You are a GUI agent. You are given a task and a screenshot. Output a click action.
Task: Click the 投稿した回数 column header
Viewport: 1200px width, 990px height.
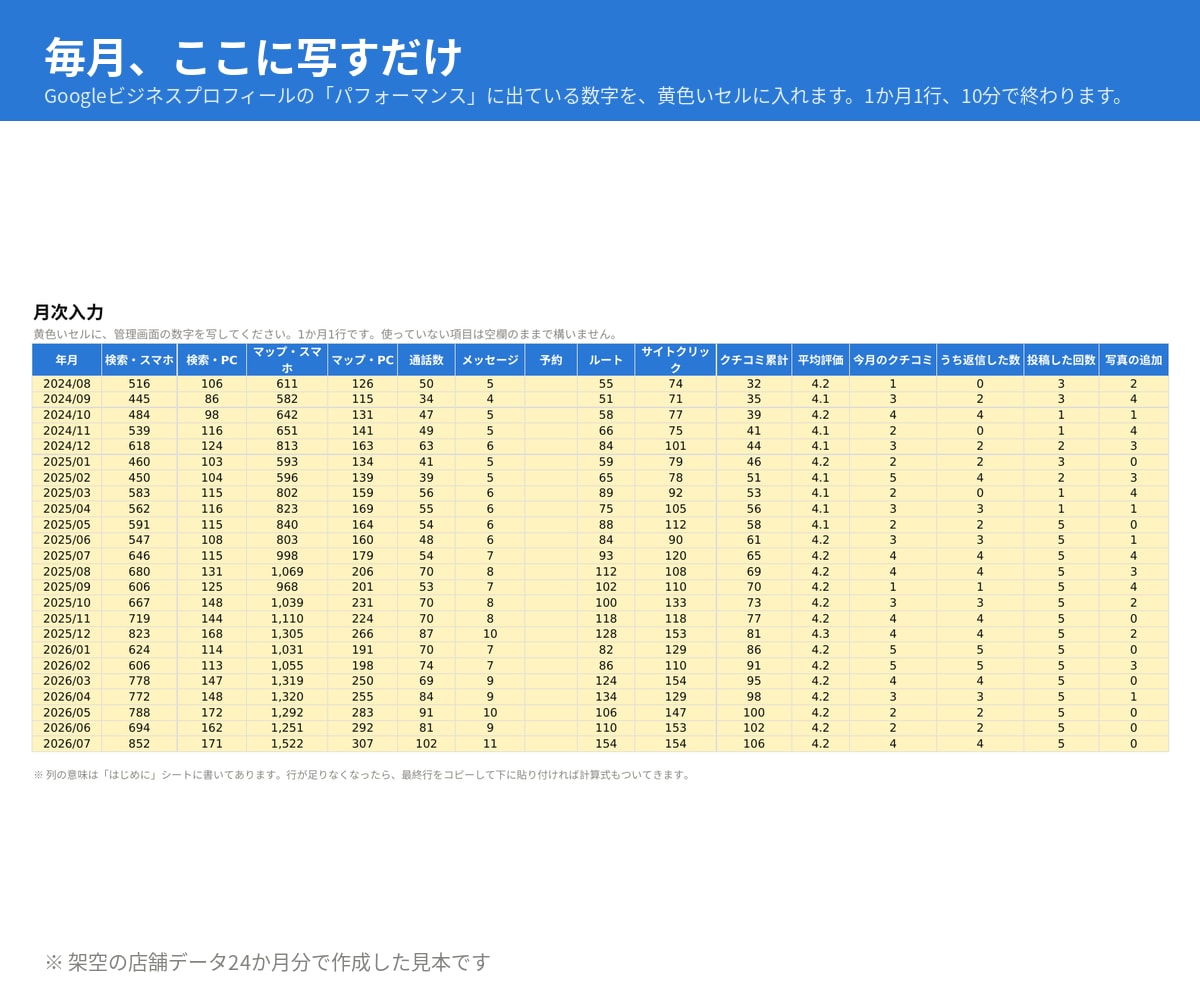click(1061, 360)
